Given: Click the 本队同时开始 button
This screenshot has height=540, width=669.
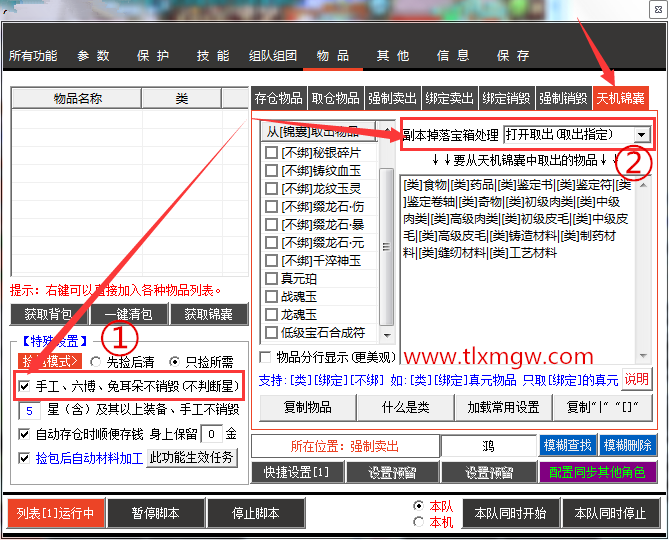Looking at the screenshot, I should pos(511,513).
